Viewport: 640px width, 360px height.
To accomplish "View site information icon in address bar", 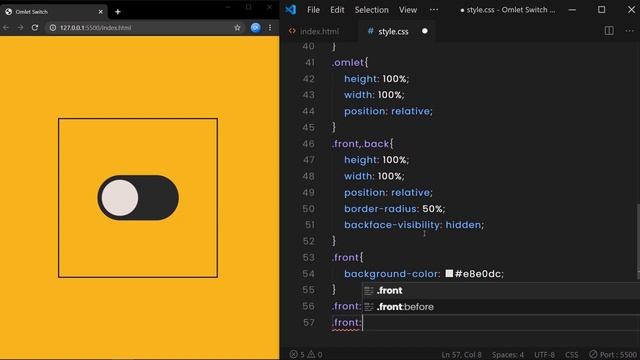I will click(x=53, y=28).
